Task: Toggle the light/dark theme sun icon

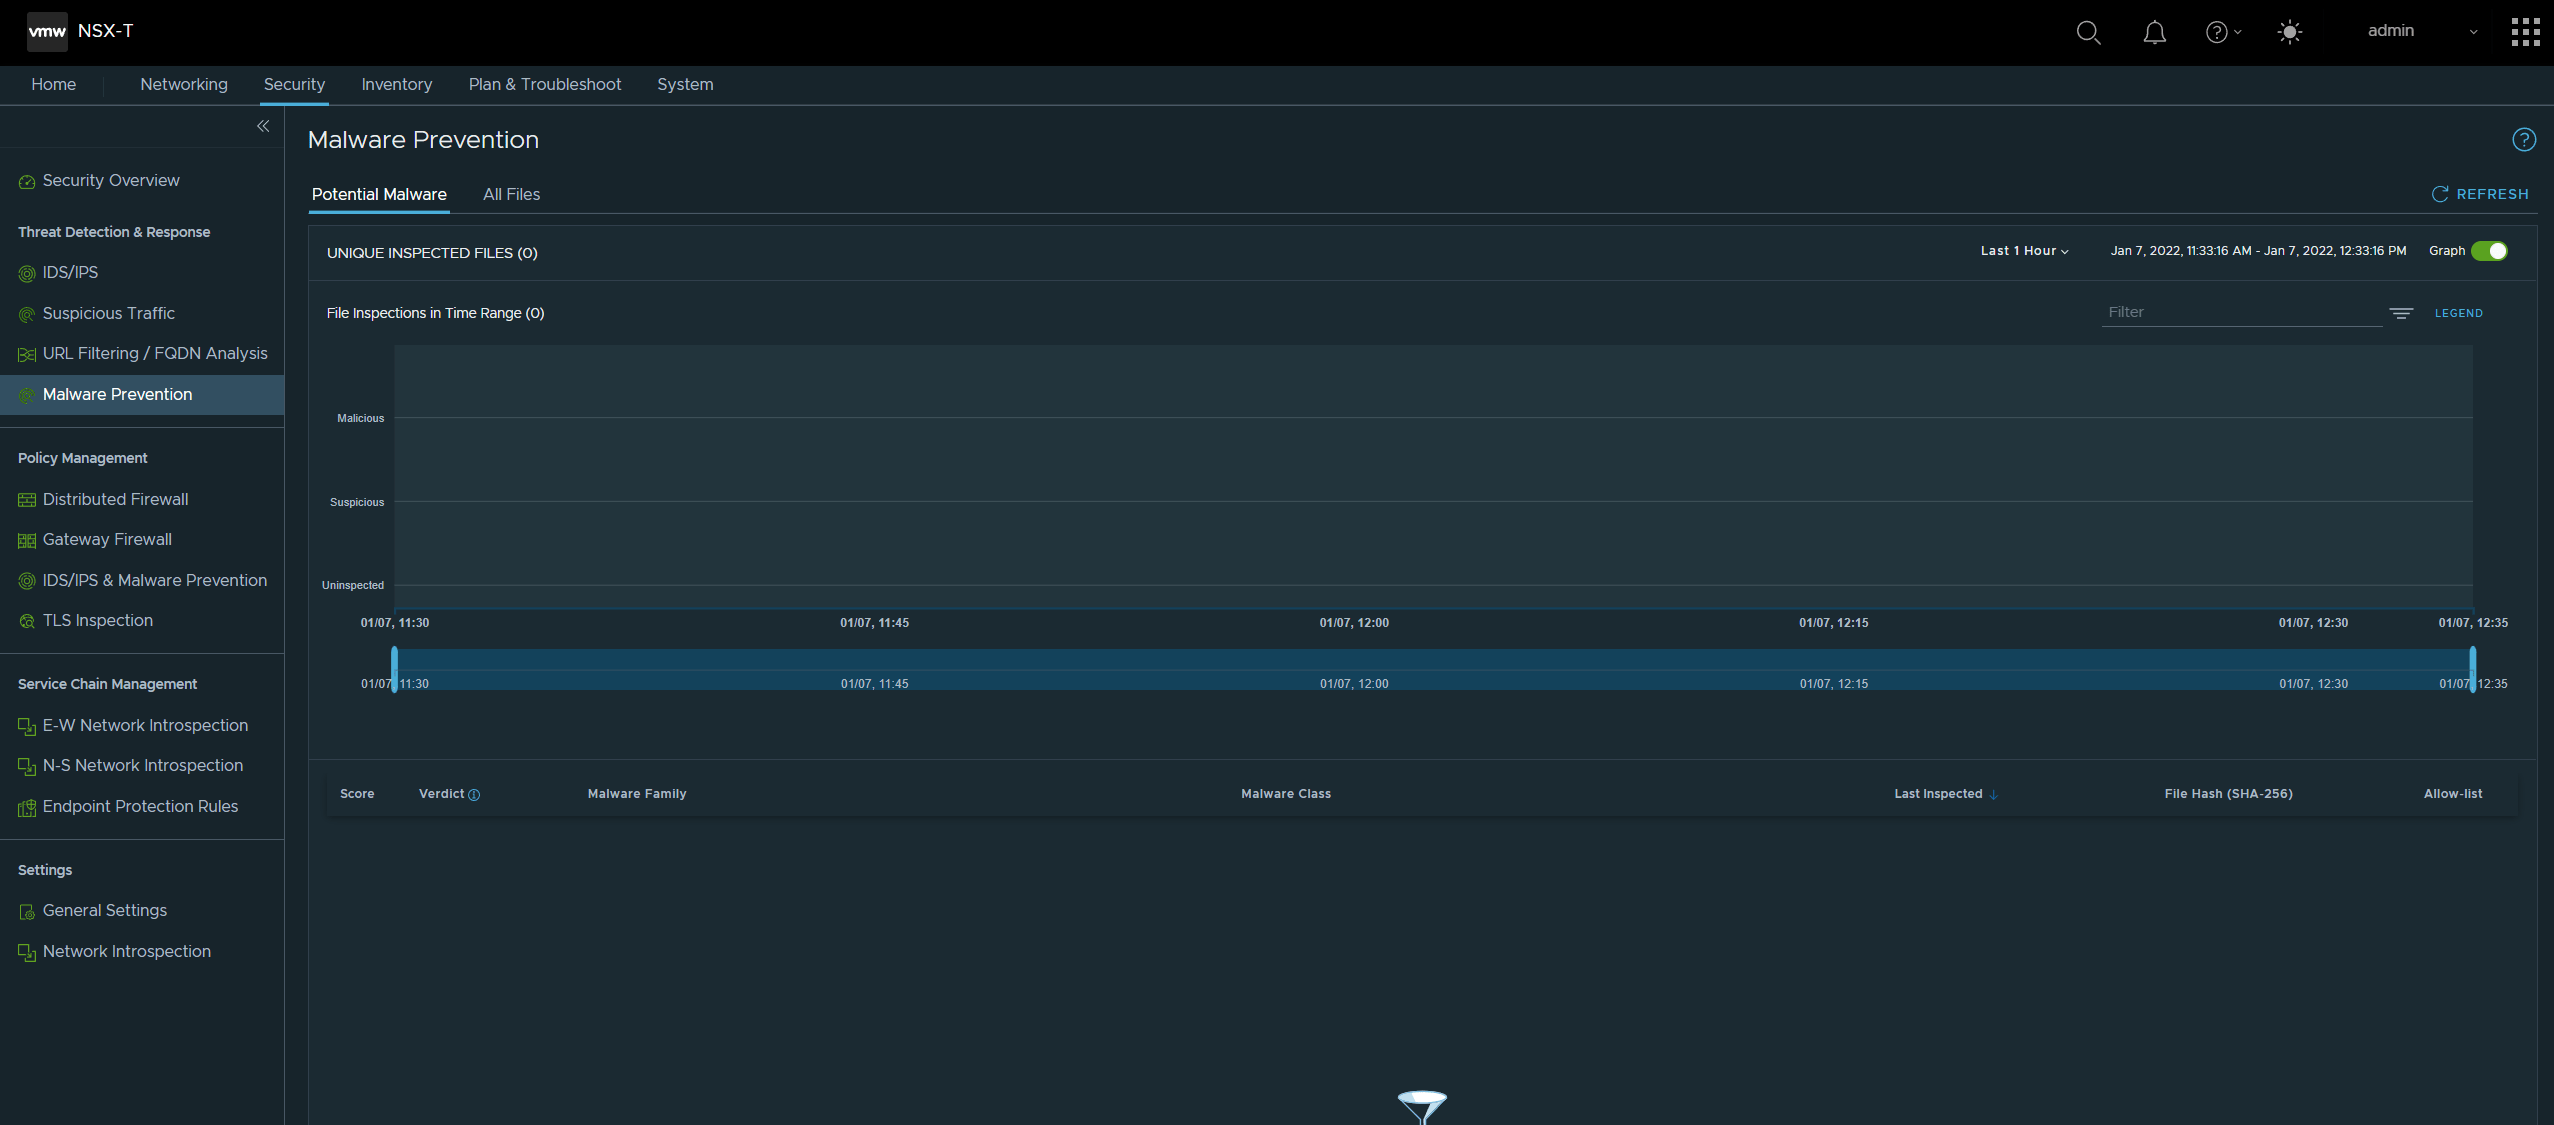Action: [2289, 32]
